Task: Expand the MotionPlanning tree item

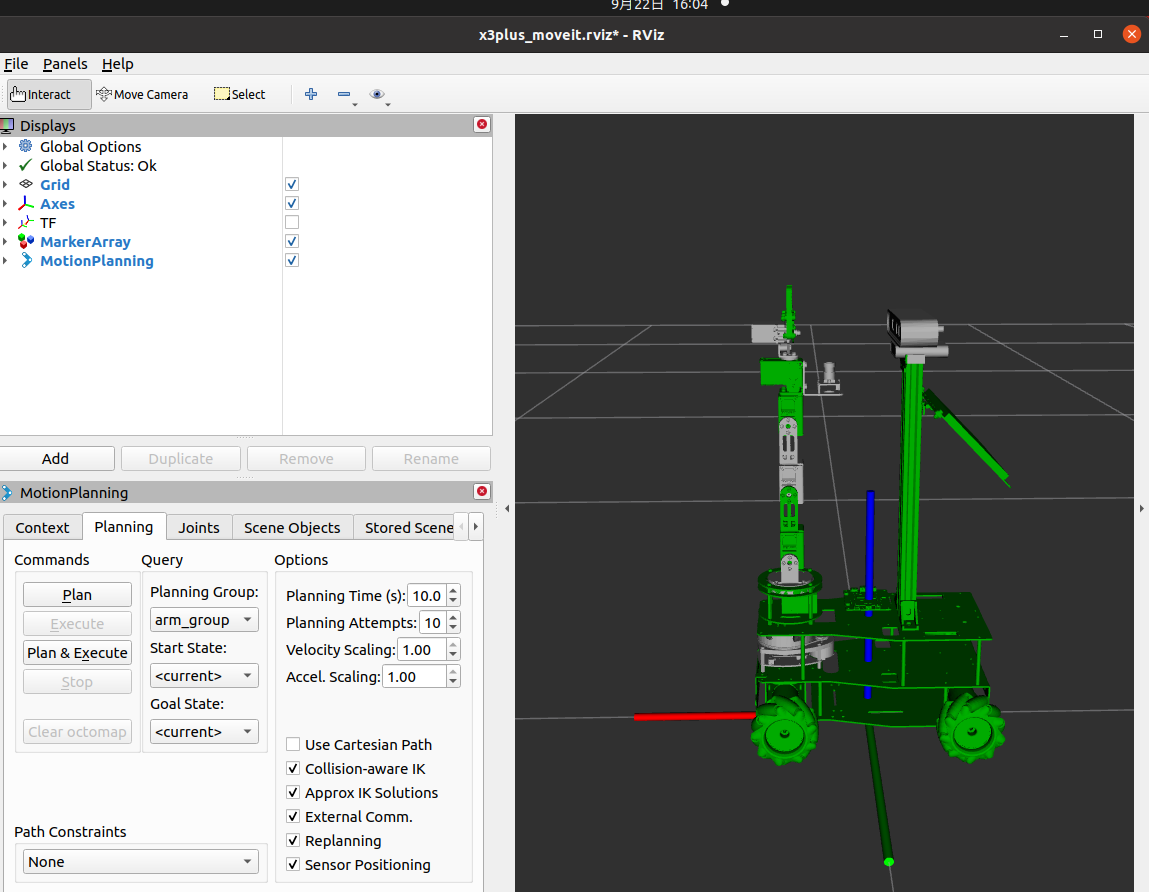Action: [5, 261]
